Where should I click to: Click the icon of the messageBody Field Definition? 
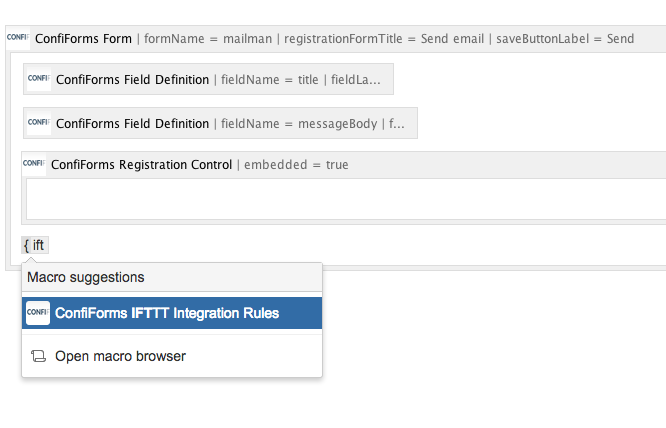click(x=38, y=123)
